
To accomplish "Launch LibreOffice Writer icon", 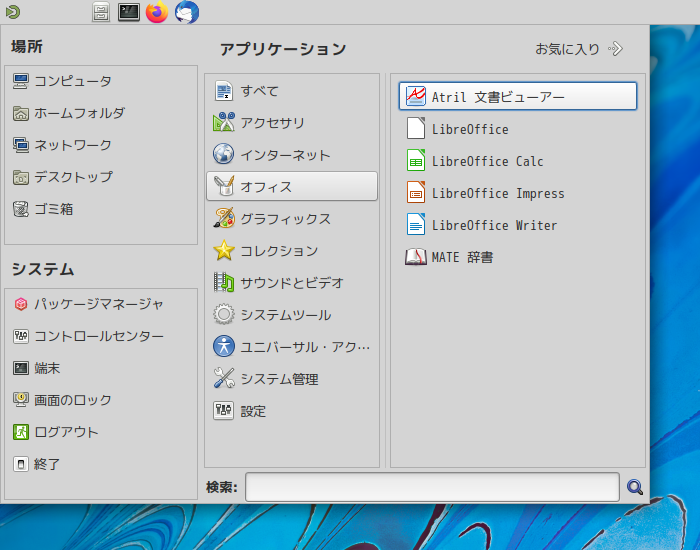I will click(x=416, y=225).
